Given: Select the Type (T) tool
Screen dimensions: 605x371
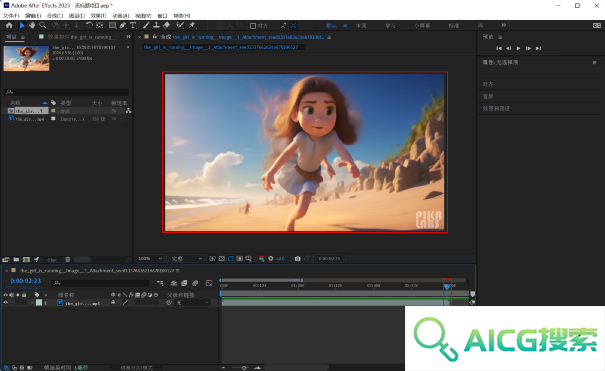Looking at the screenshot, I should pos(133,25).
